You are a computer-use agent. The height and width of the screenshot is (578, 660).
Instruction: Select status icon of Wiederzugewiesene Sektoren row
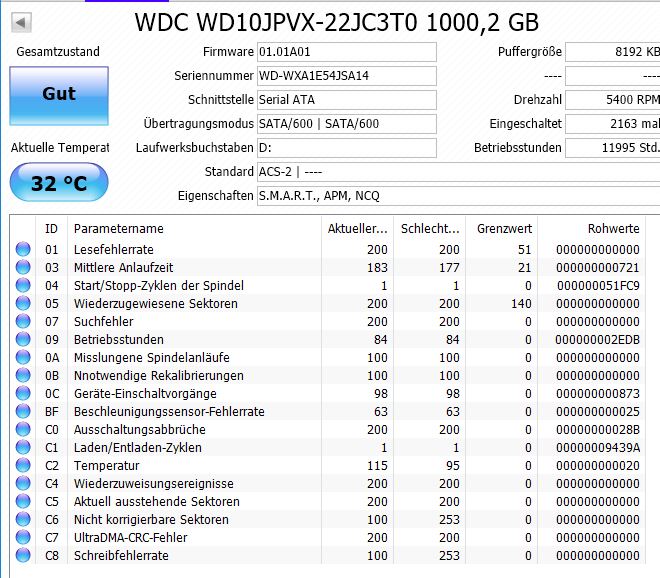click(x=23, y=303)
